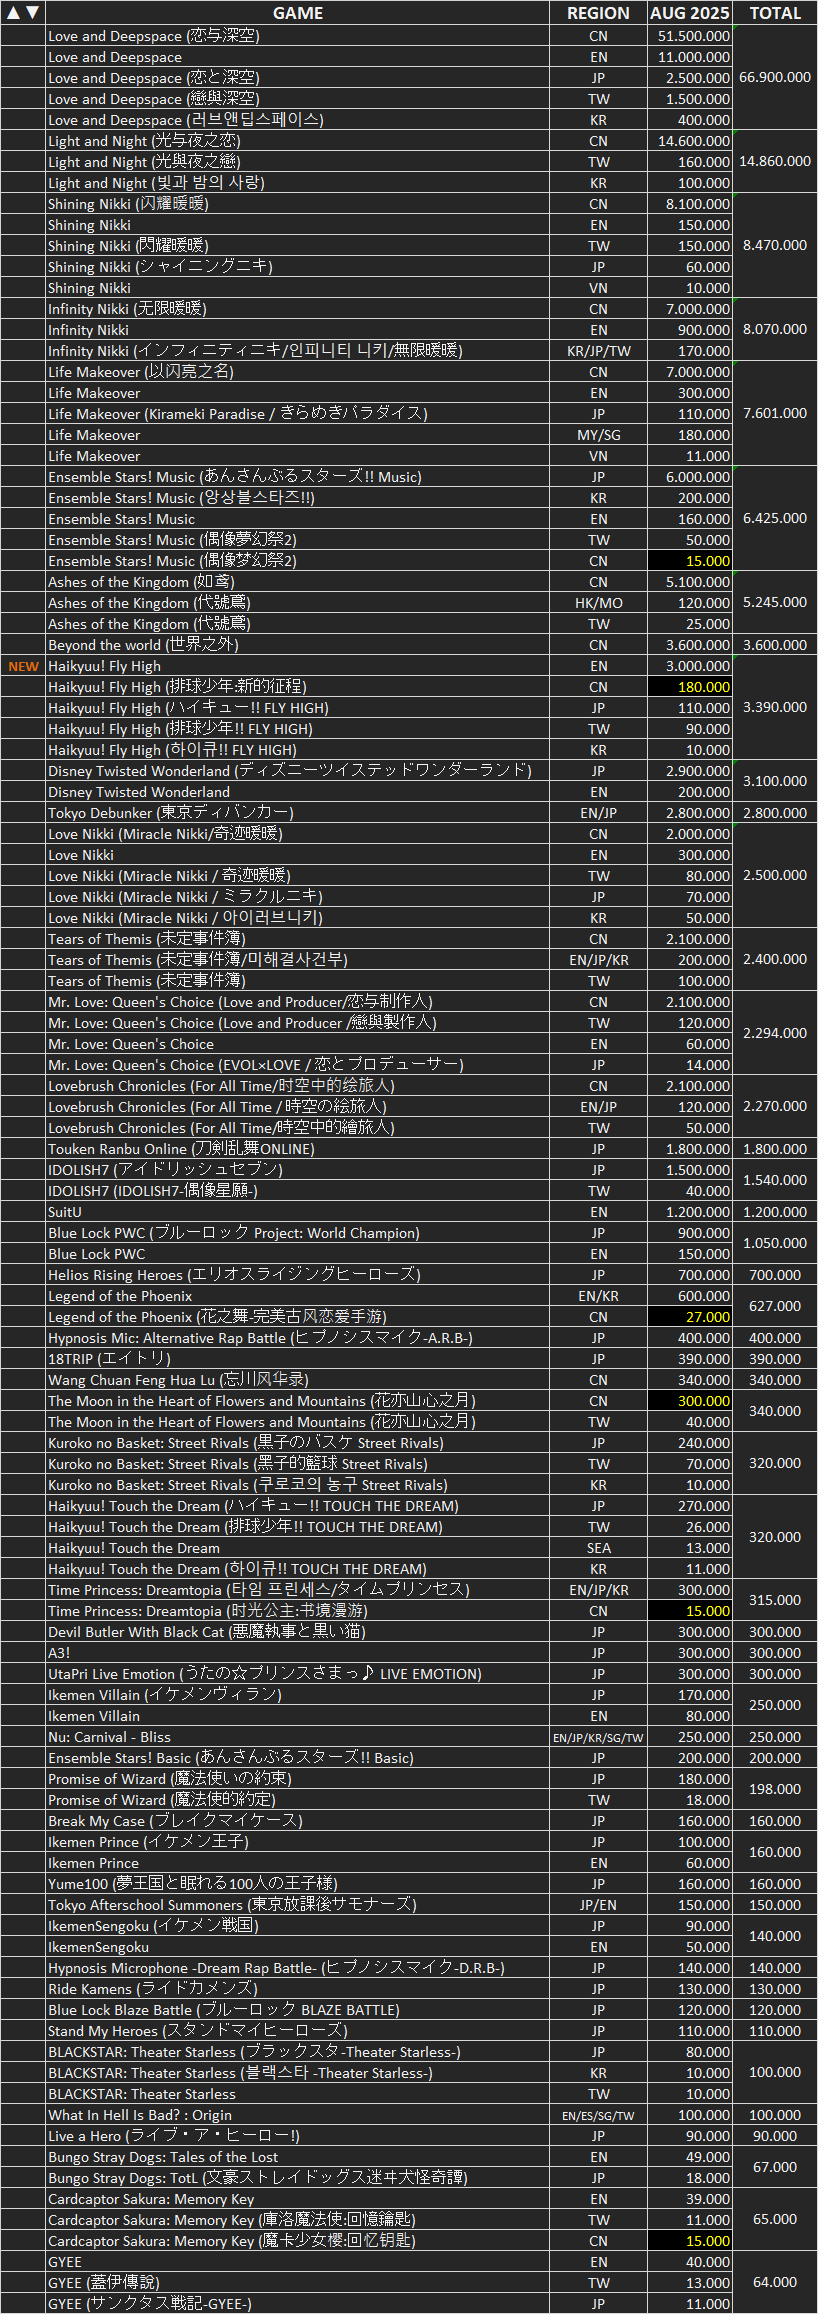Select the highlighted 27.000 Legend of the Phoenix cell
The width and height of the screenshot is (819, 2314).
[x=690, y=1317]
